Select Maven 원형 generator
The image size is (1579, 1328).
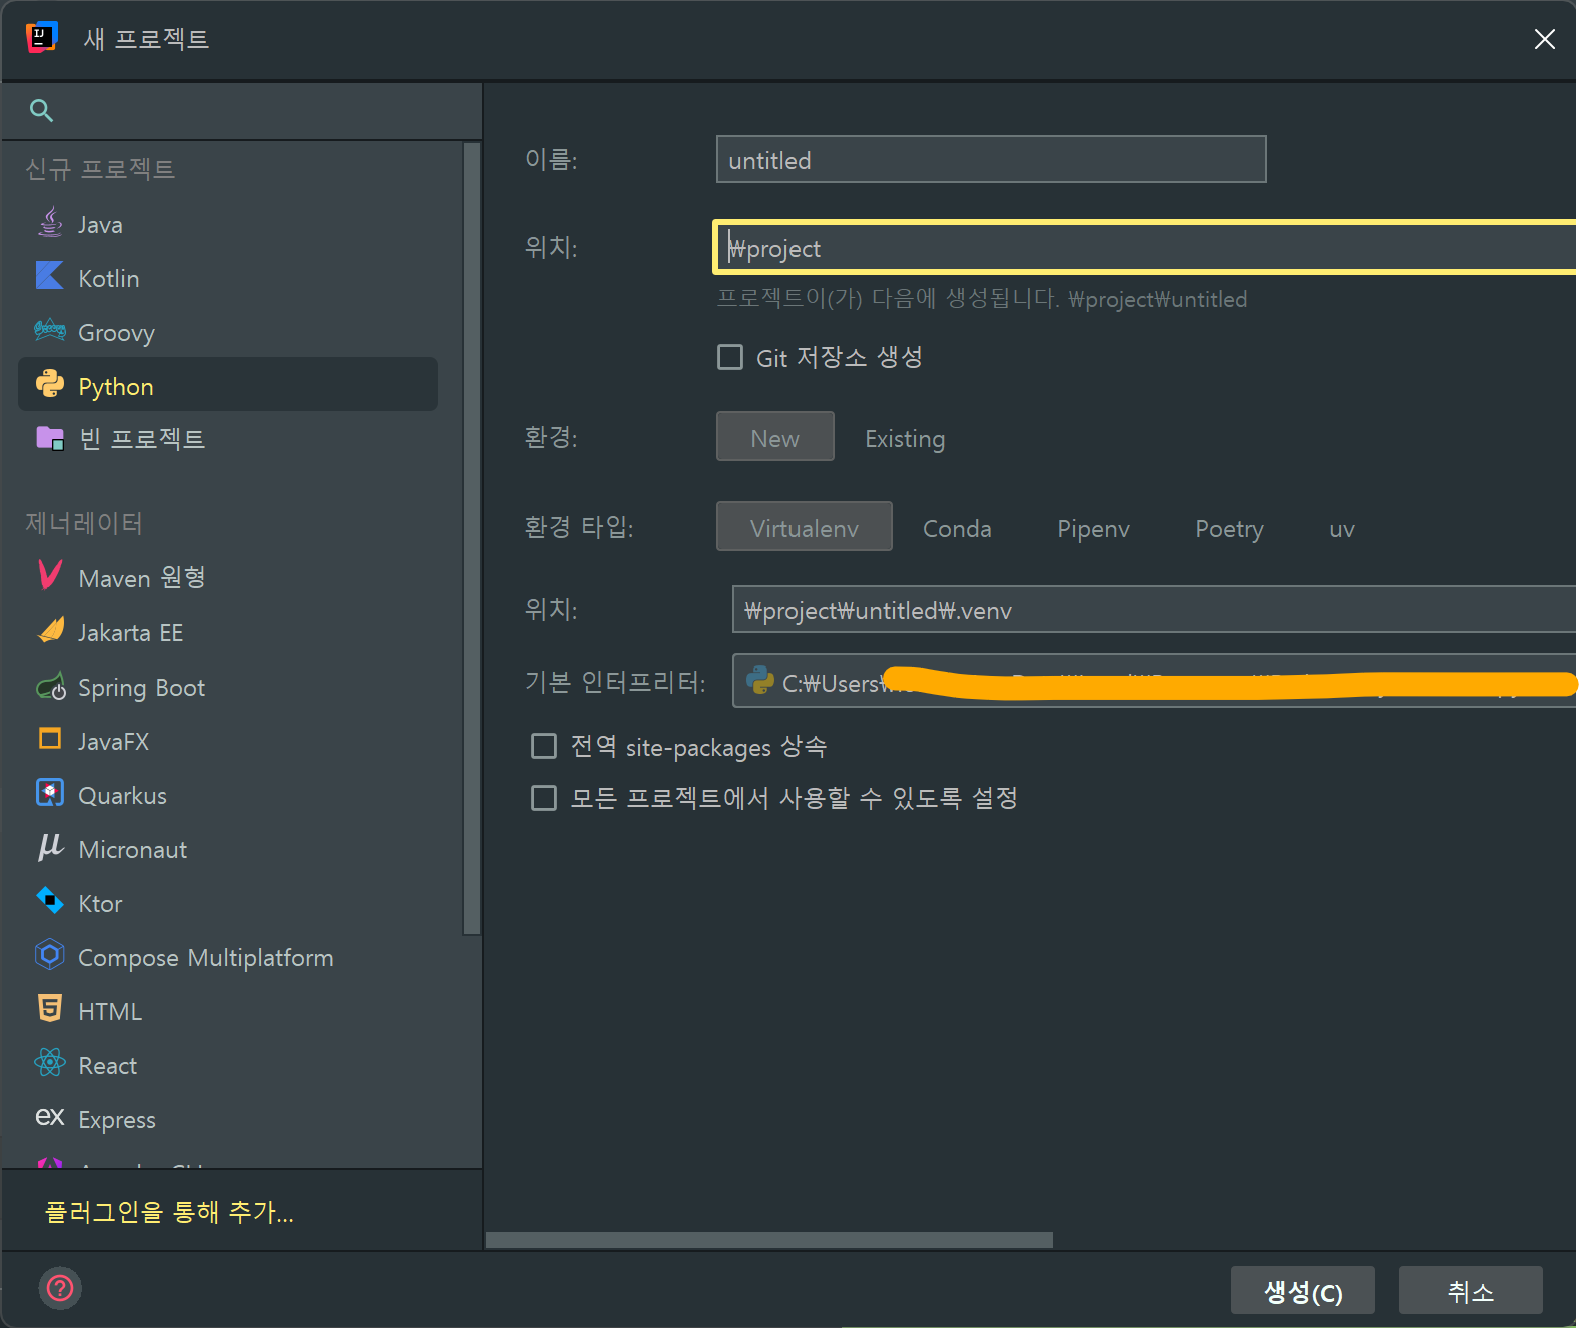(x=228, y=578)
